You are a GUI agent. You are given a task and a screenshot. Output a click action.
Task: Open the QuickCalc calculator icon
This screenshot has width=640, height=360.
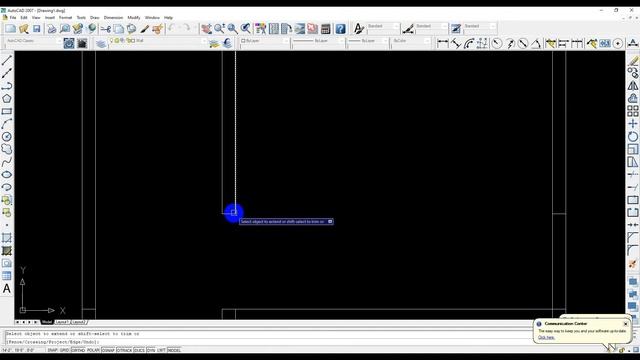coord(326,29)
